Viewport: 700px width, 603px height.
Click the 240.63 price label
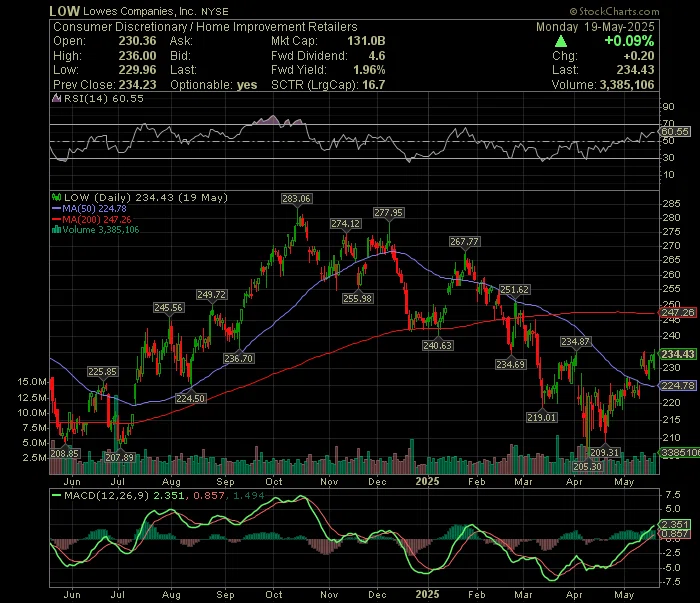pyautogui.click(x=438, y=345)
